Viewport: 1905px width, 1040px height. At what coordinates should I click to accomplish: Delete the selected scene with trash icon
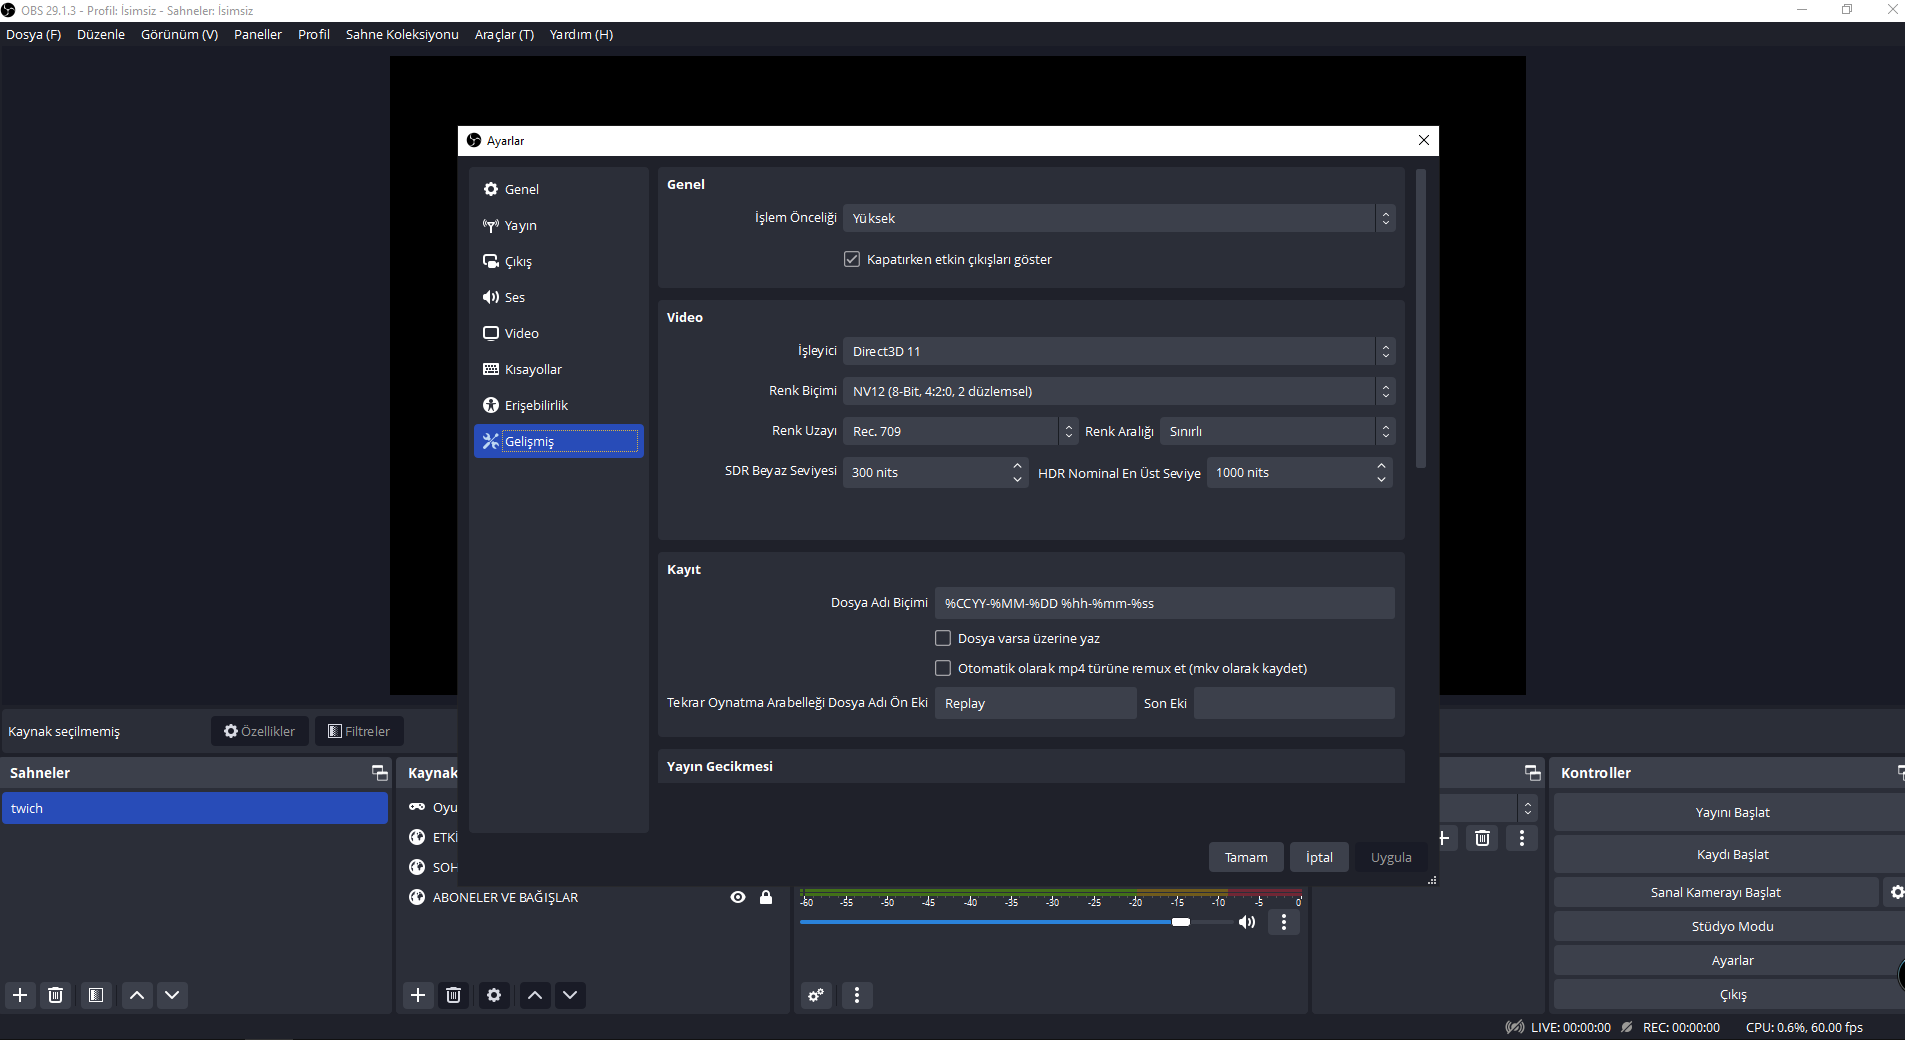point(56,995)
